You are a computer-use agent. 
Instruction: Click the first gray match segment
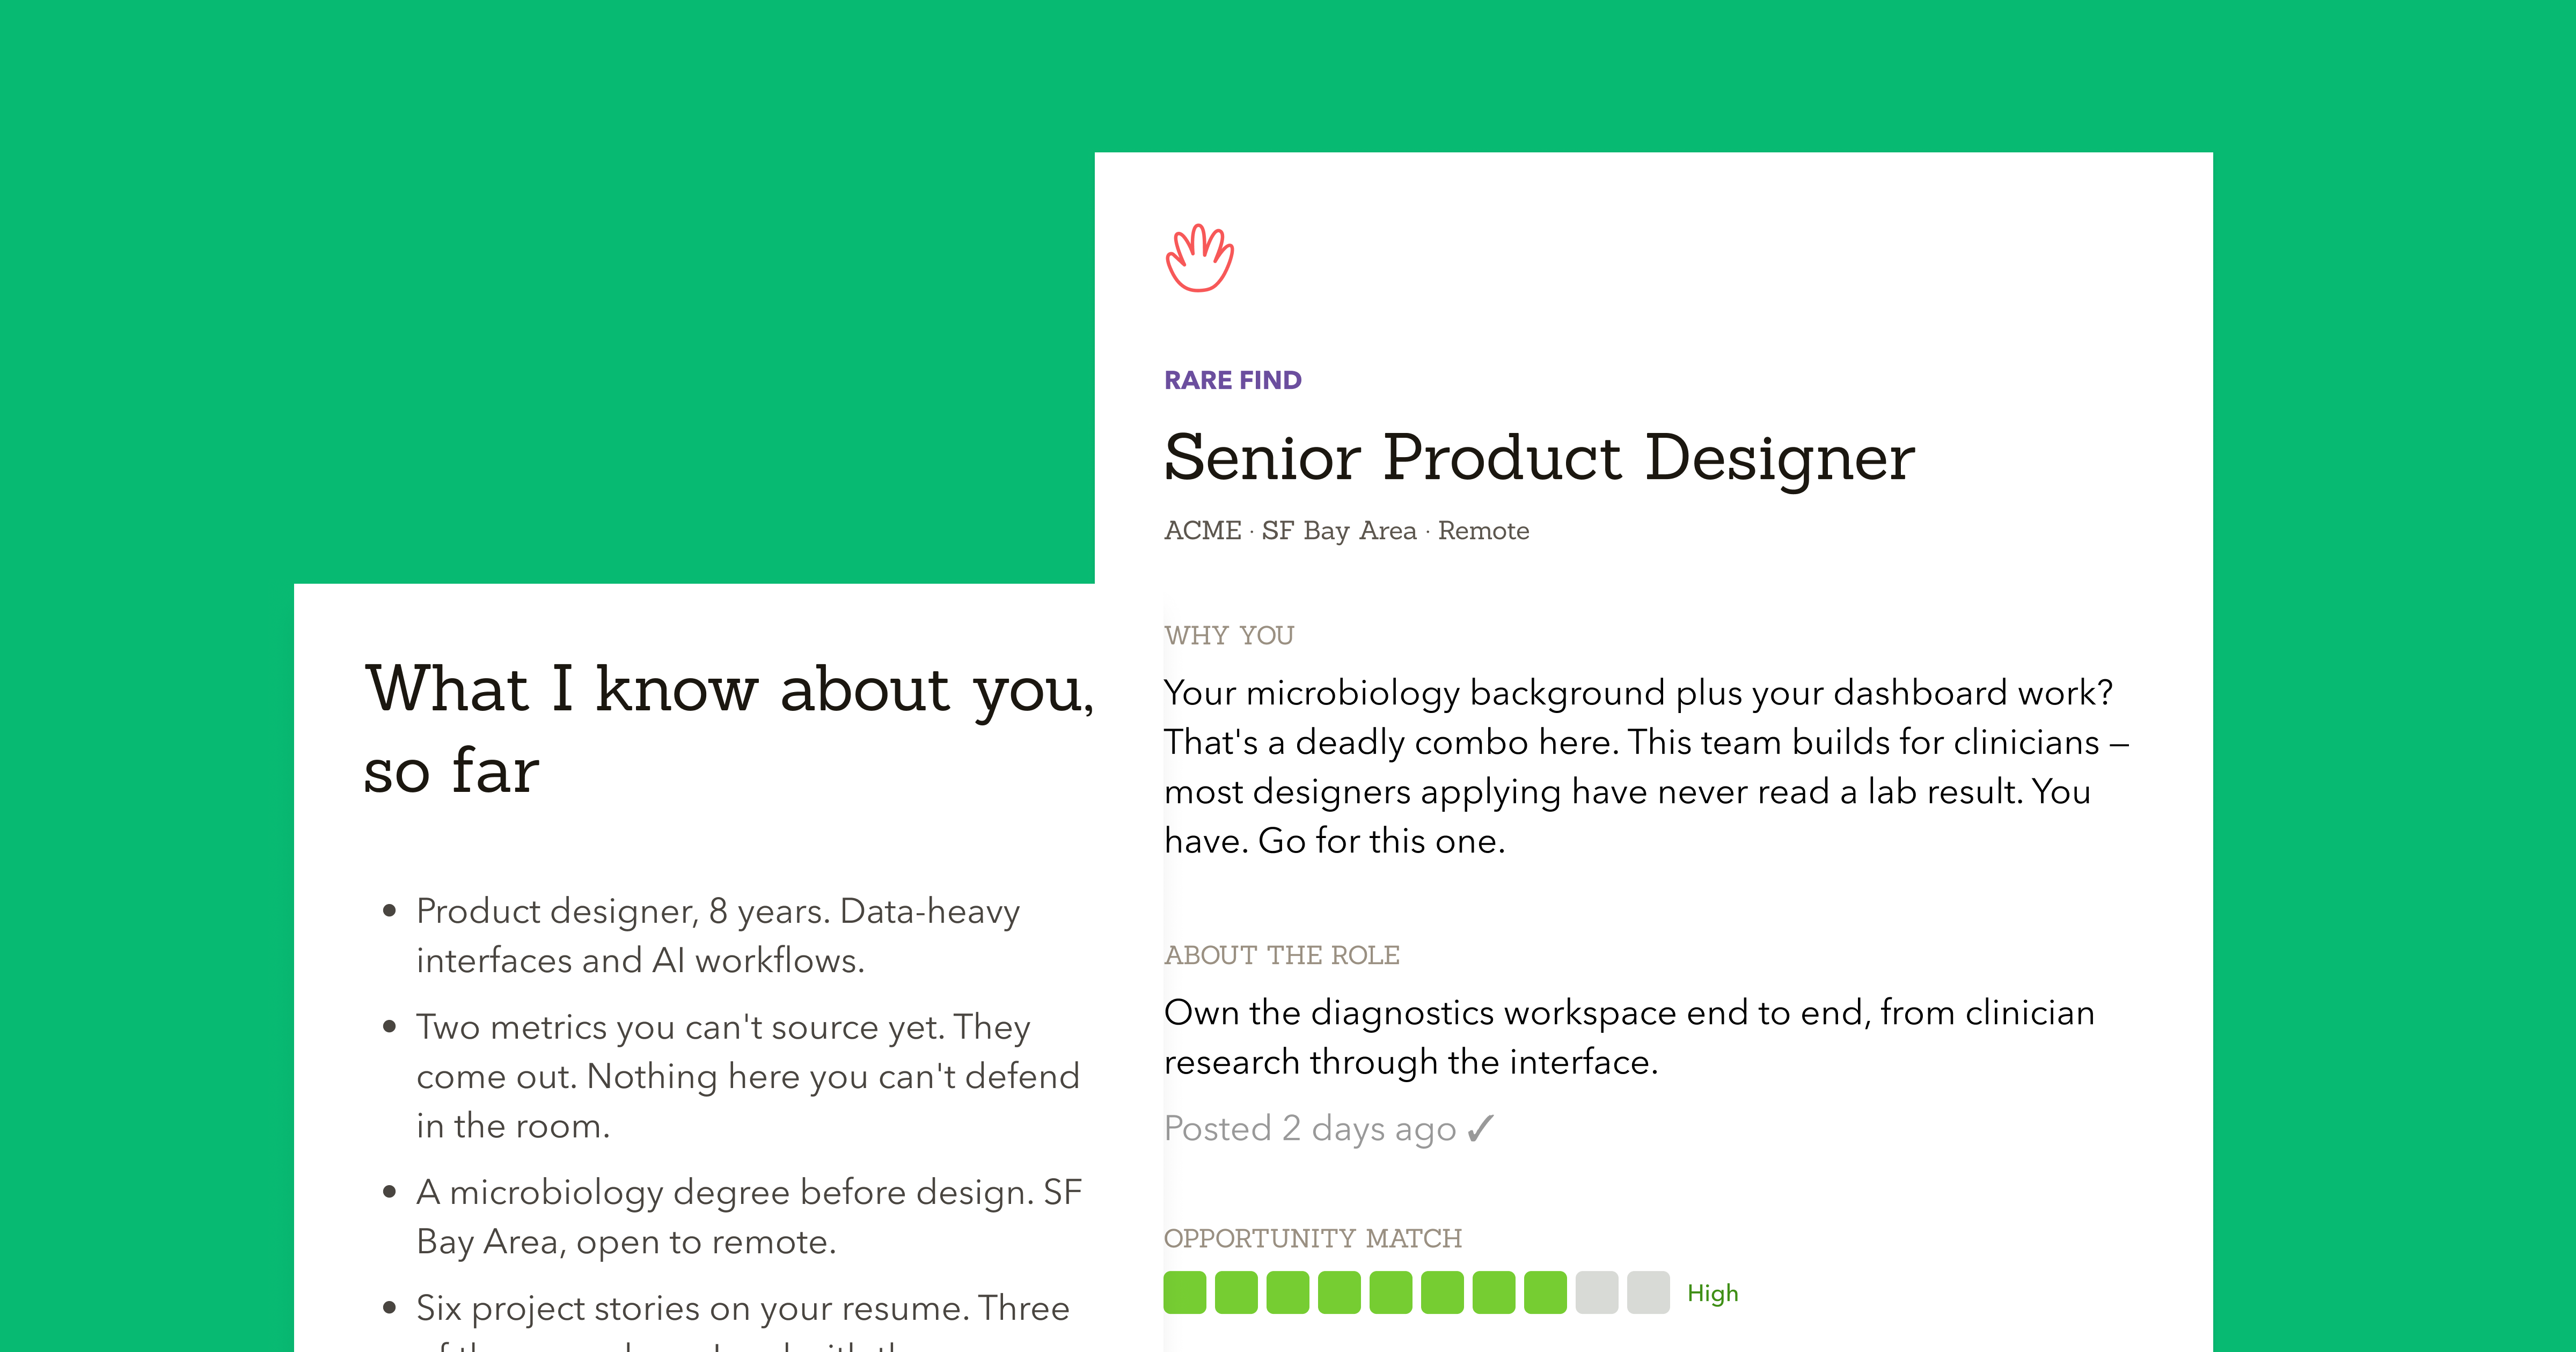pyautogui.click(x=1597, y=1292)
